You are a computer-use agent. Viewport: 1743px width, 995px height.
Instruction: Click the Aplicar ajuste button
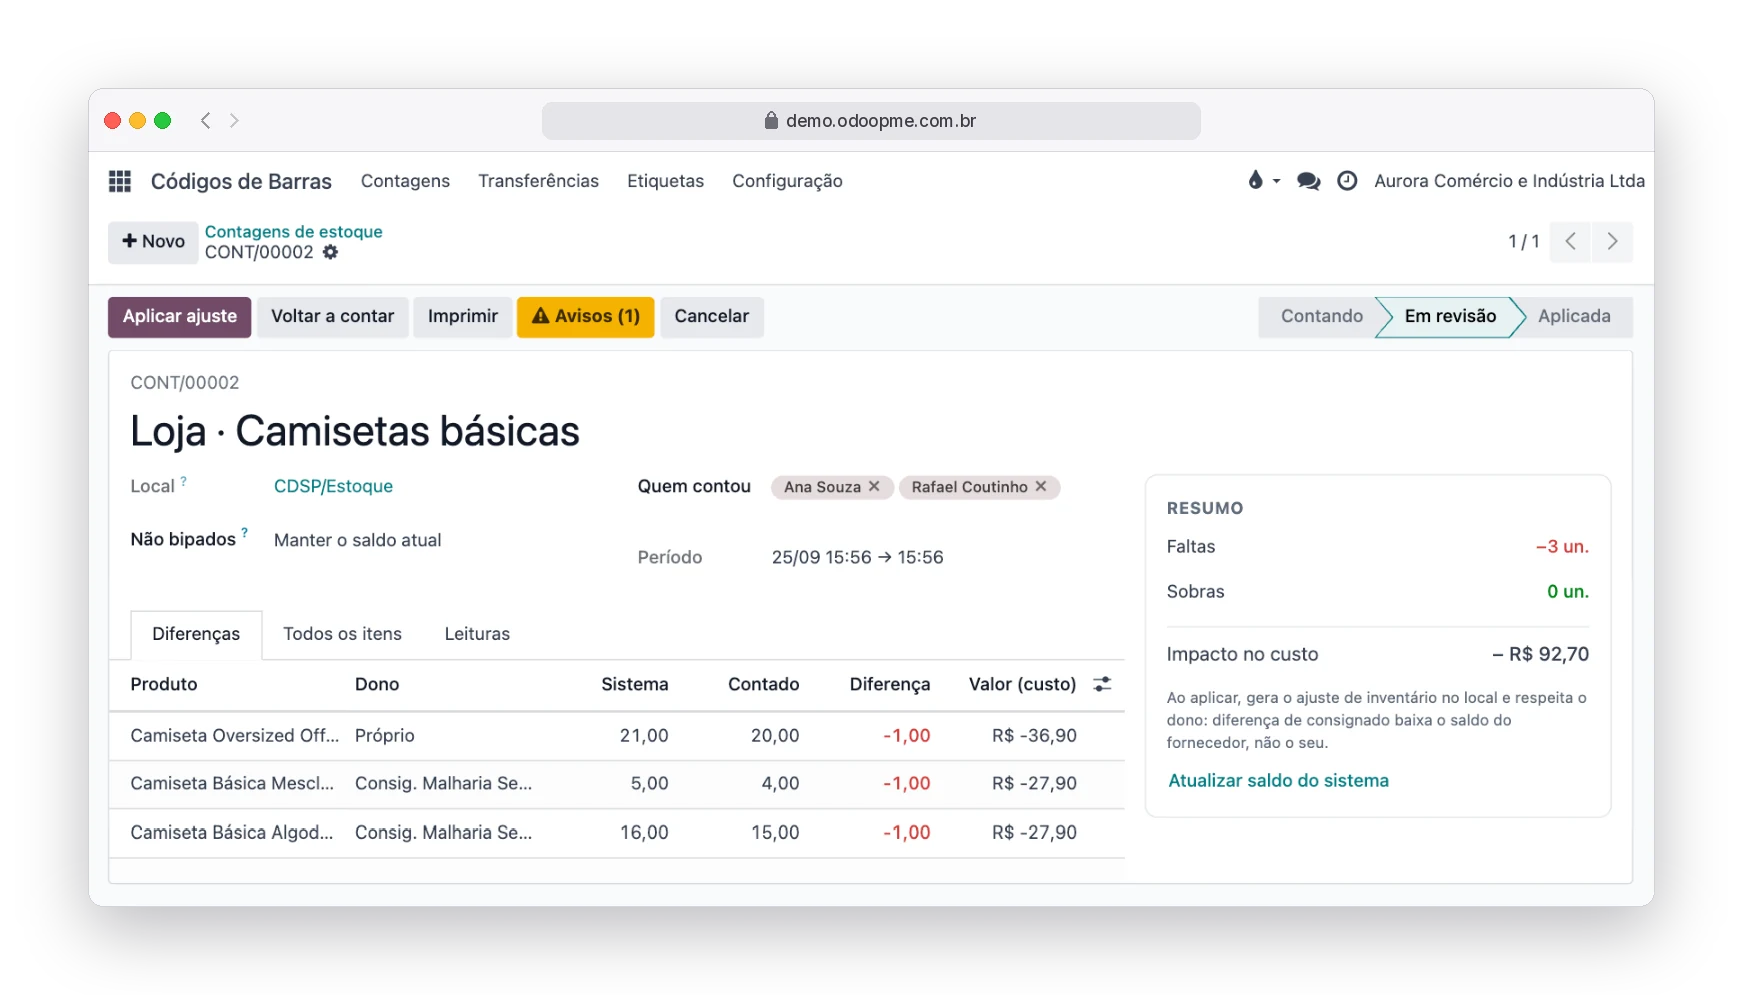click(x=180, y=317)
